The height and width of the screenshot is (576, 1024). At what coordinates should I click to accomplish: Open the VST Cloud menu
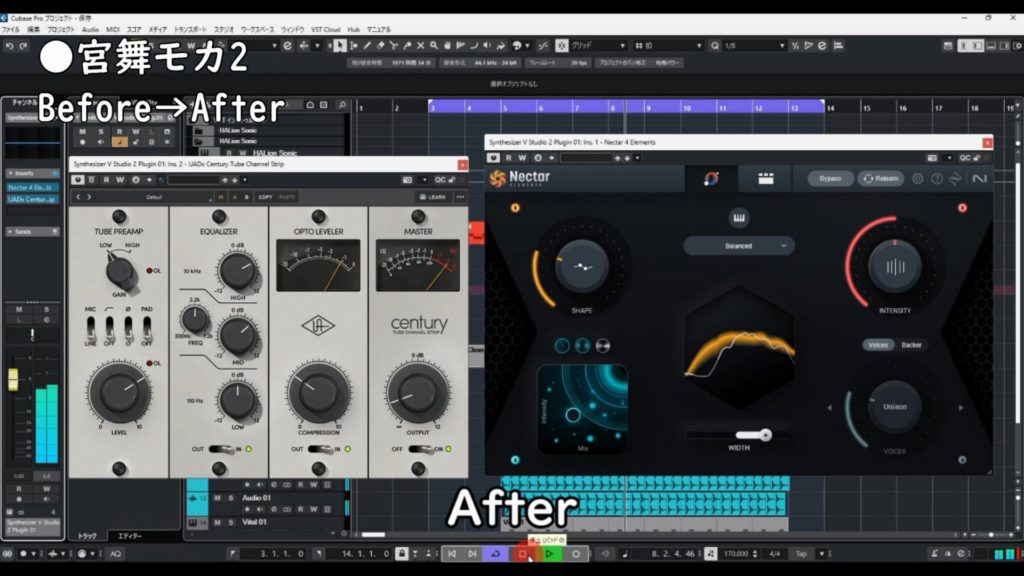tap(324, 30)
